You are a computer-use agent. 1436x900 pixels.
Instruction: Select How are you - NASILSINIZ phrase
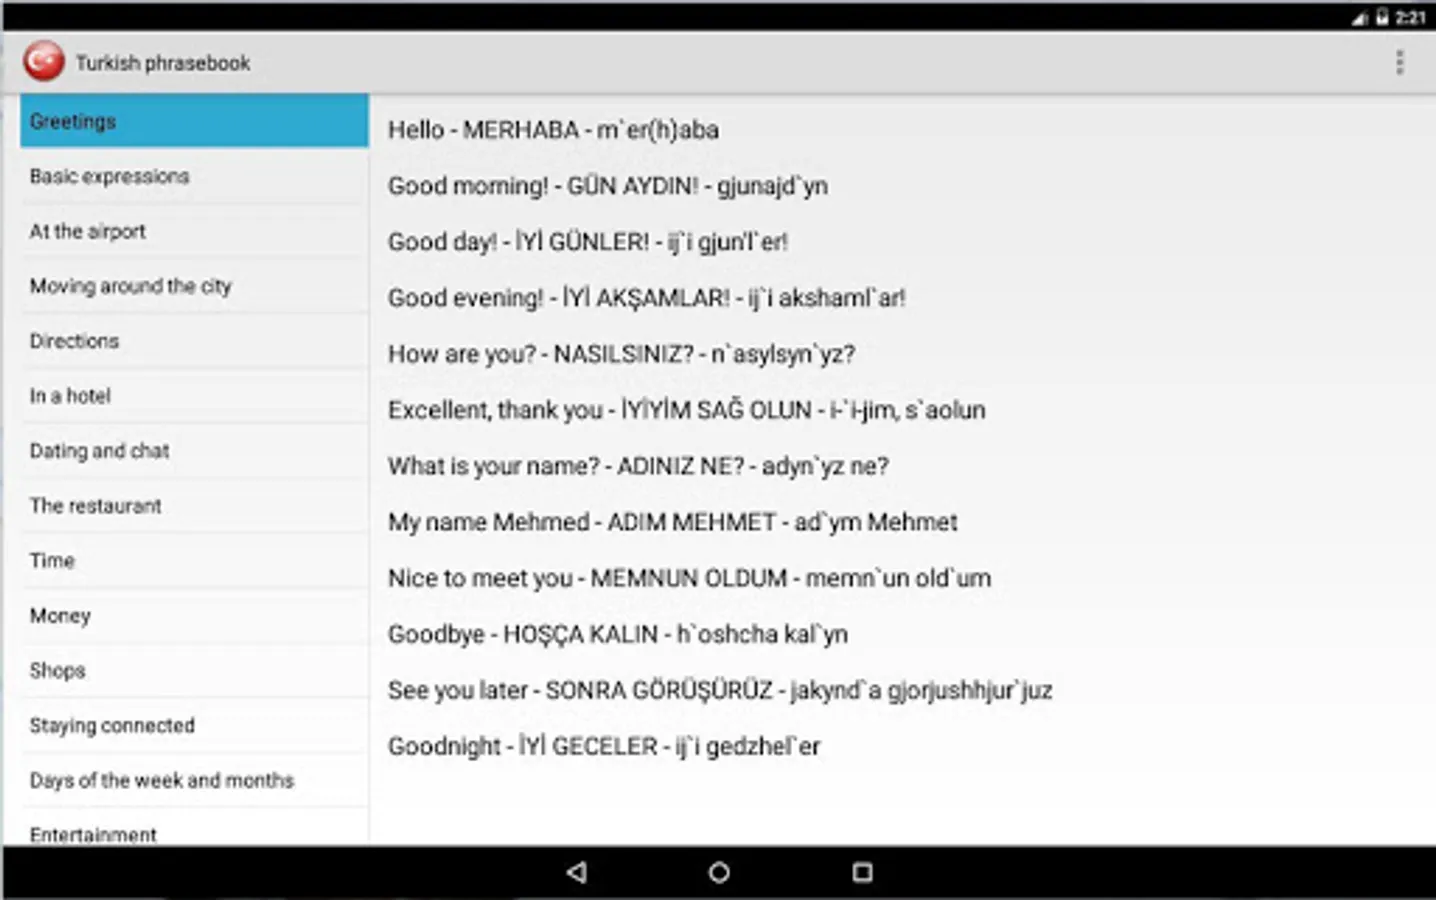pyautogui.click(x=622, y=354)
